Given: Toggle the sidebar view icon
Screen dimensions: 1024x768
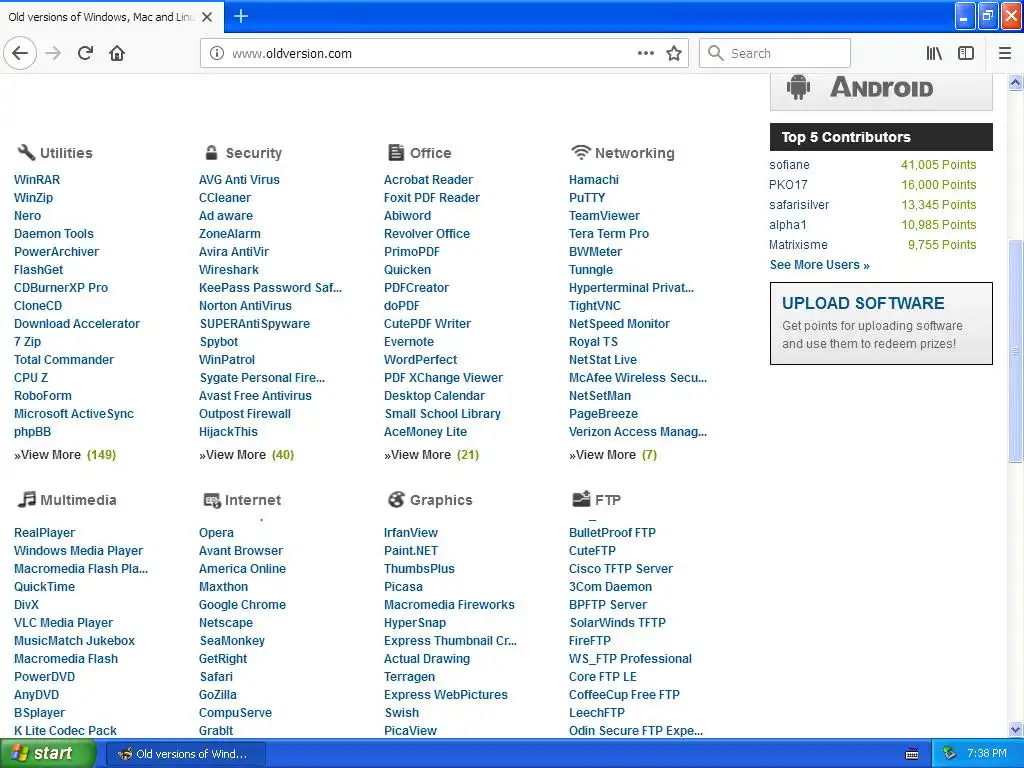Looking at the screenshot, I should click(x=966, y=54).
